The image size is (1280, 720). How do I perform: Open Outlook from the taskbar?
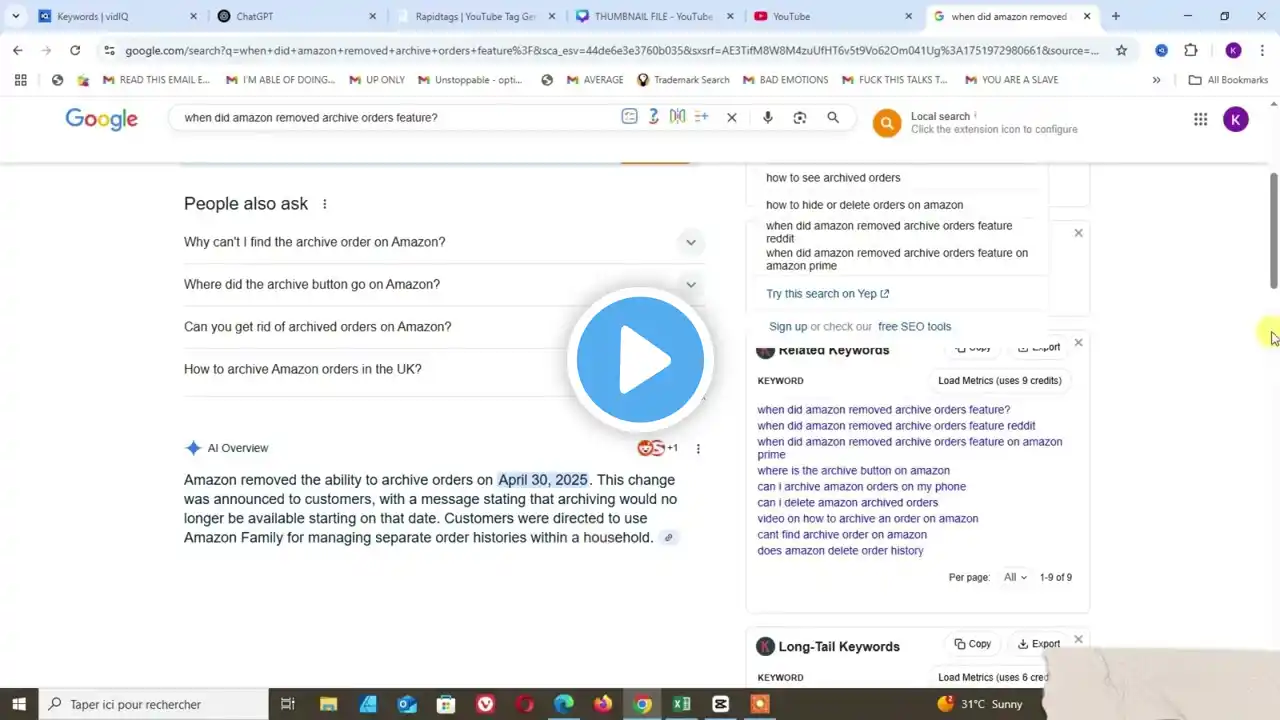[x=407, y=704]
